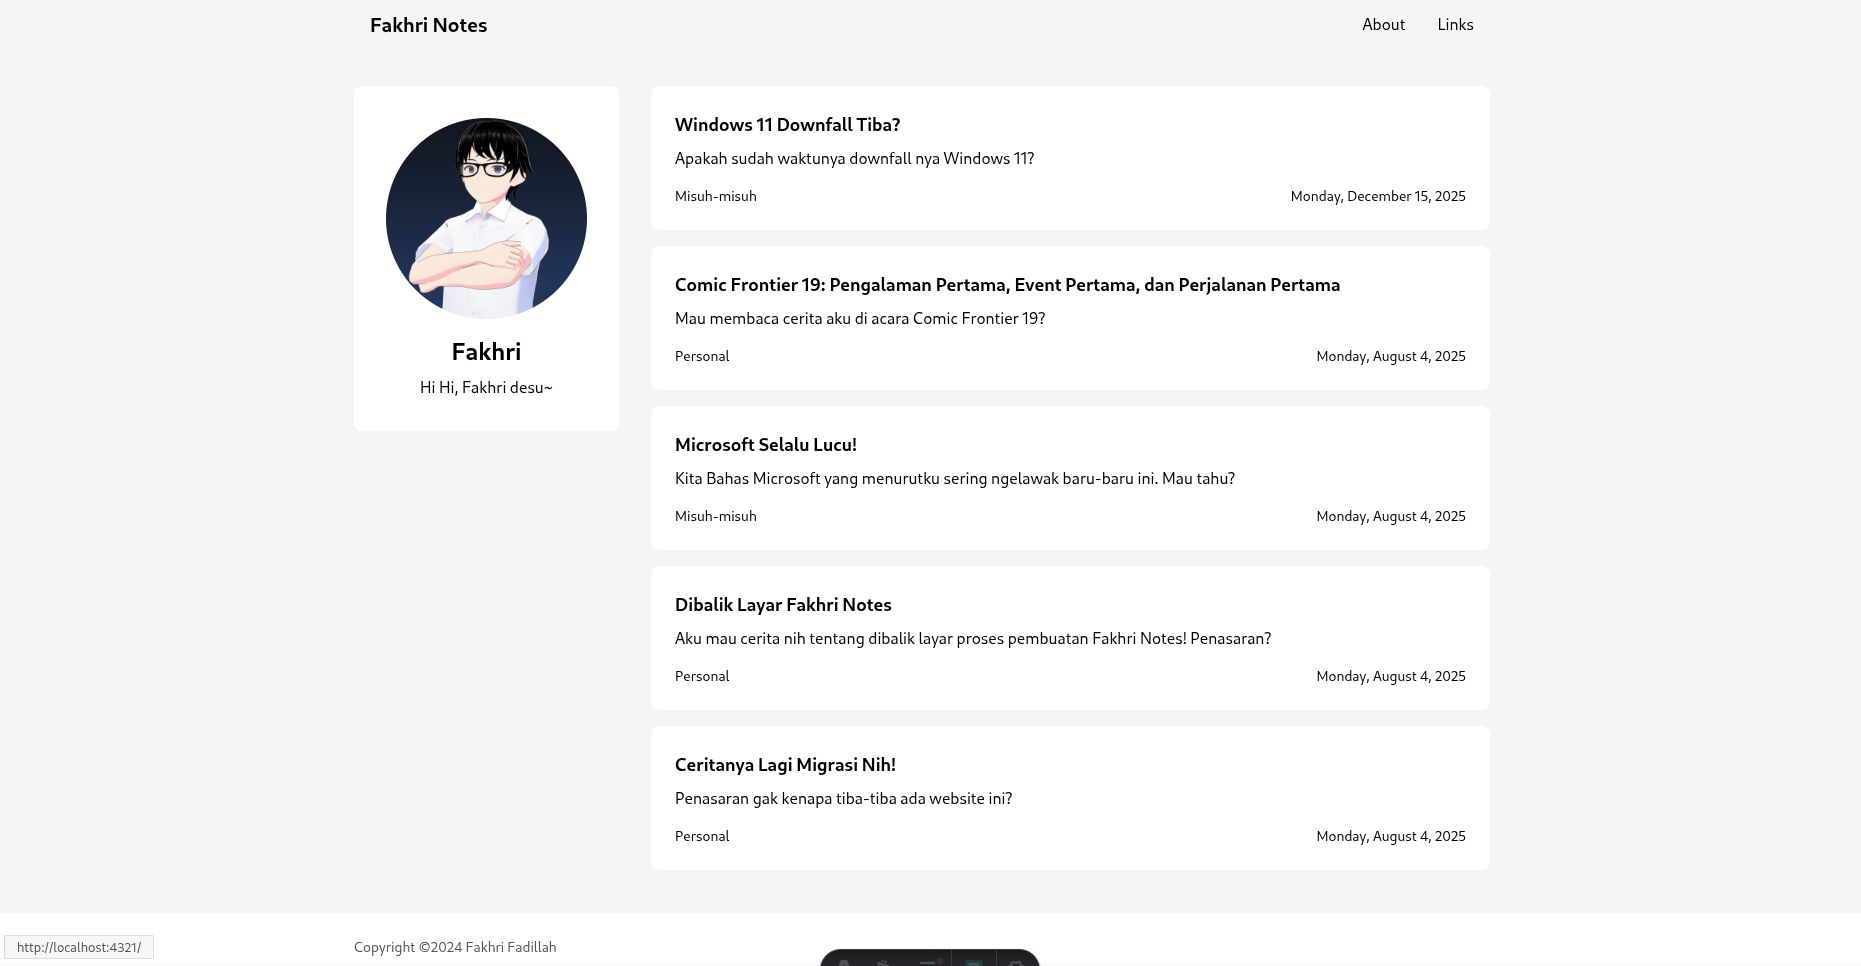Open the About page in navigation
Viewport: 1861px width, 966px height.
[1383, 25]
